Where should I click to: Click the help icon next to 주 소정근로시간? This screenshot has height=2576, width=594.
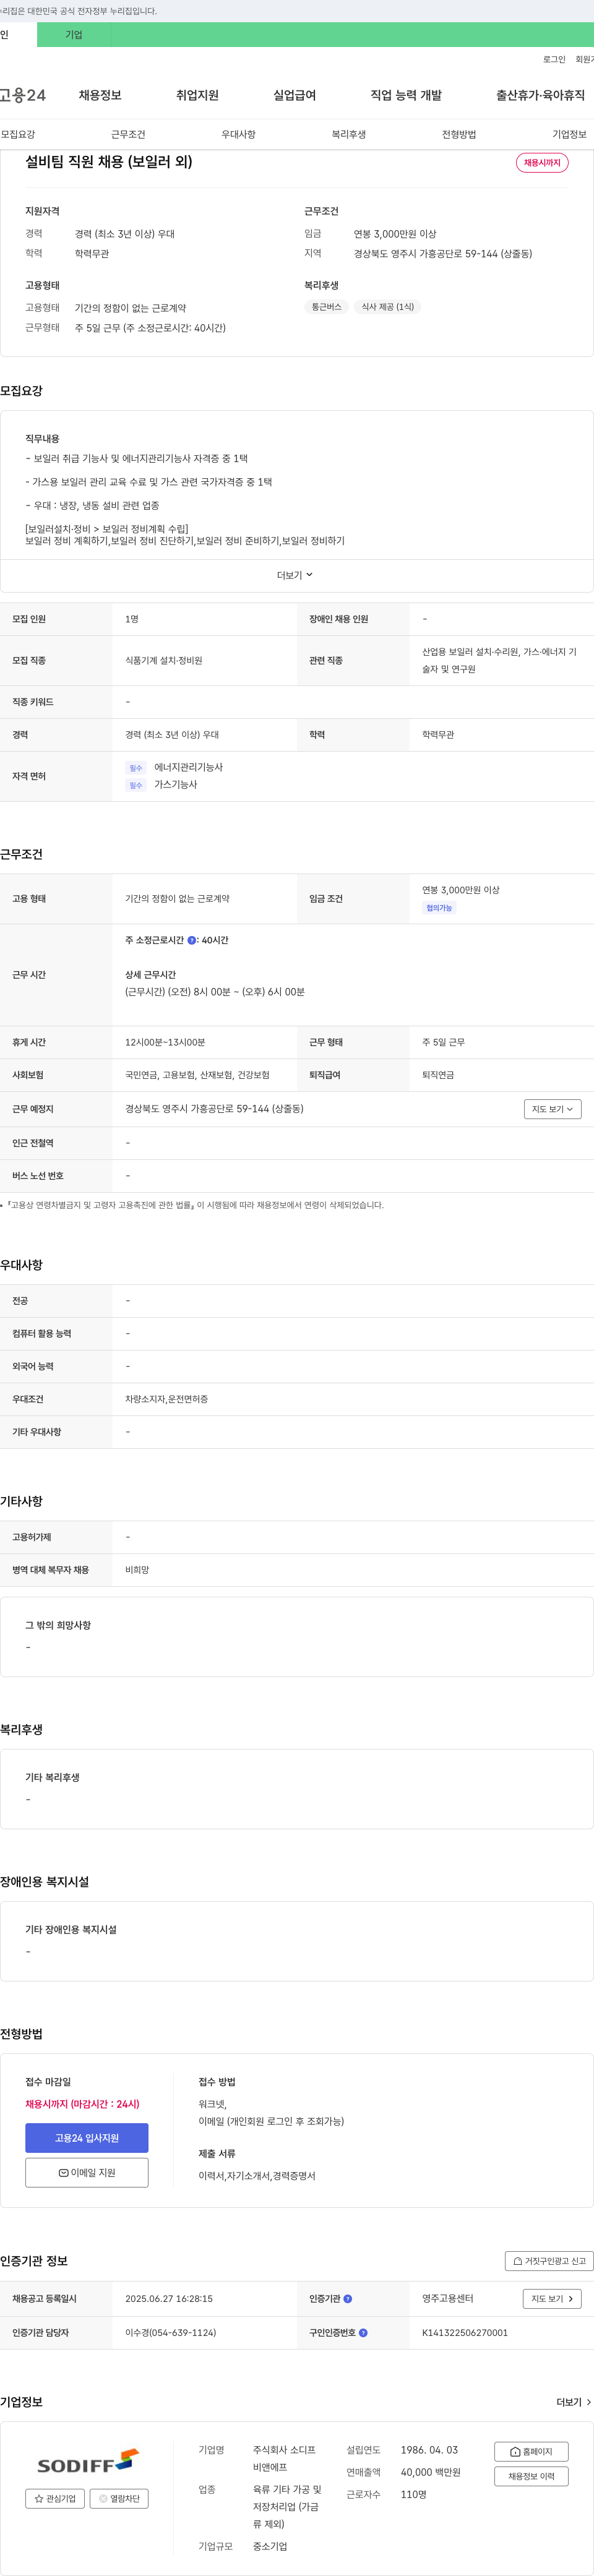pyautogui.click(x=192, y=940)
